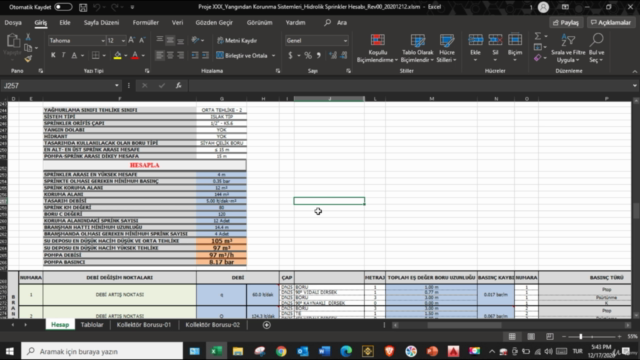Open Sırala ve Filtre Uygula
This screenshot has height=360, width=640.
point(568,48)
